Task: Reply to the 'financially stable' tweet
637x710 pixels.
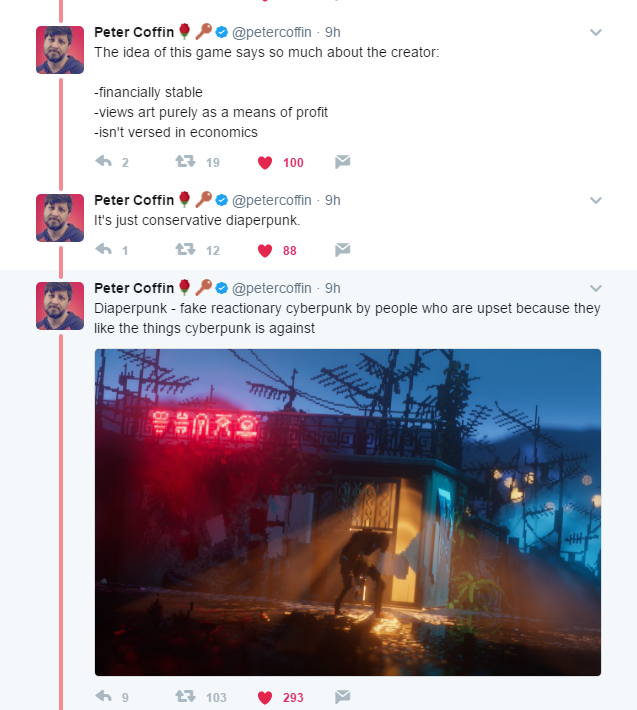Action: [x=104, y=161]
